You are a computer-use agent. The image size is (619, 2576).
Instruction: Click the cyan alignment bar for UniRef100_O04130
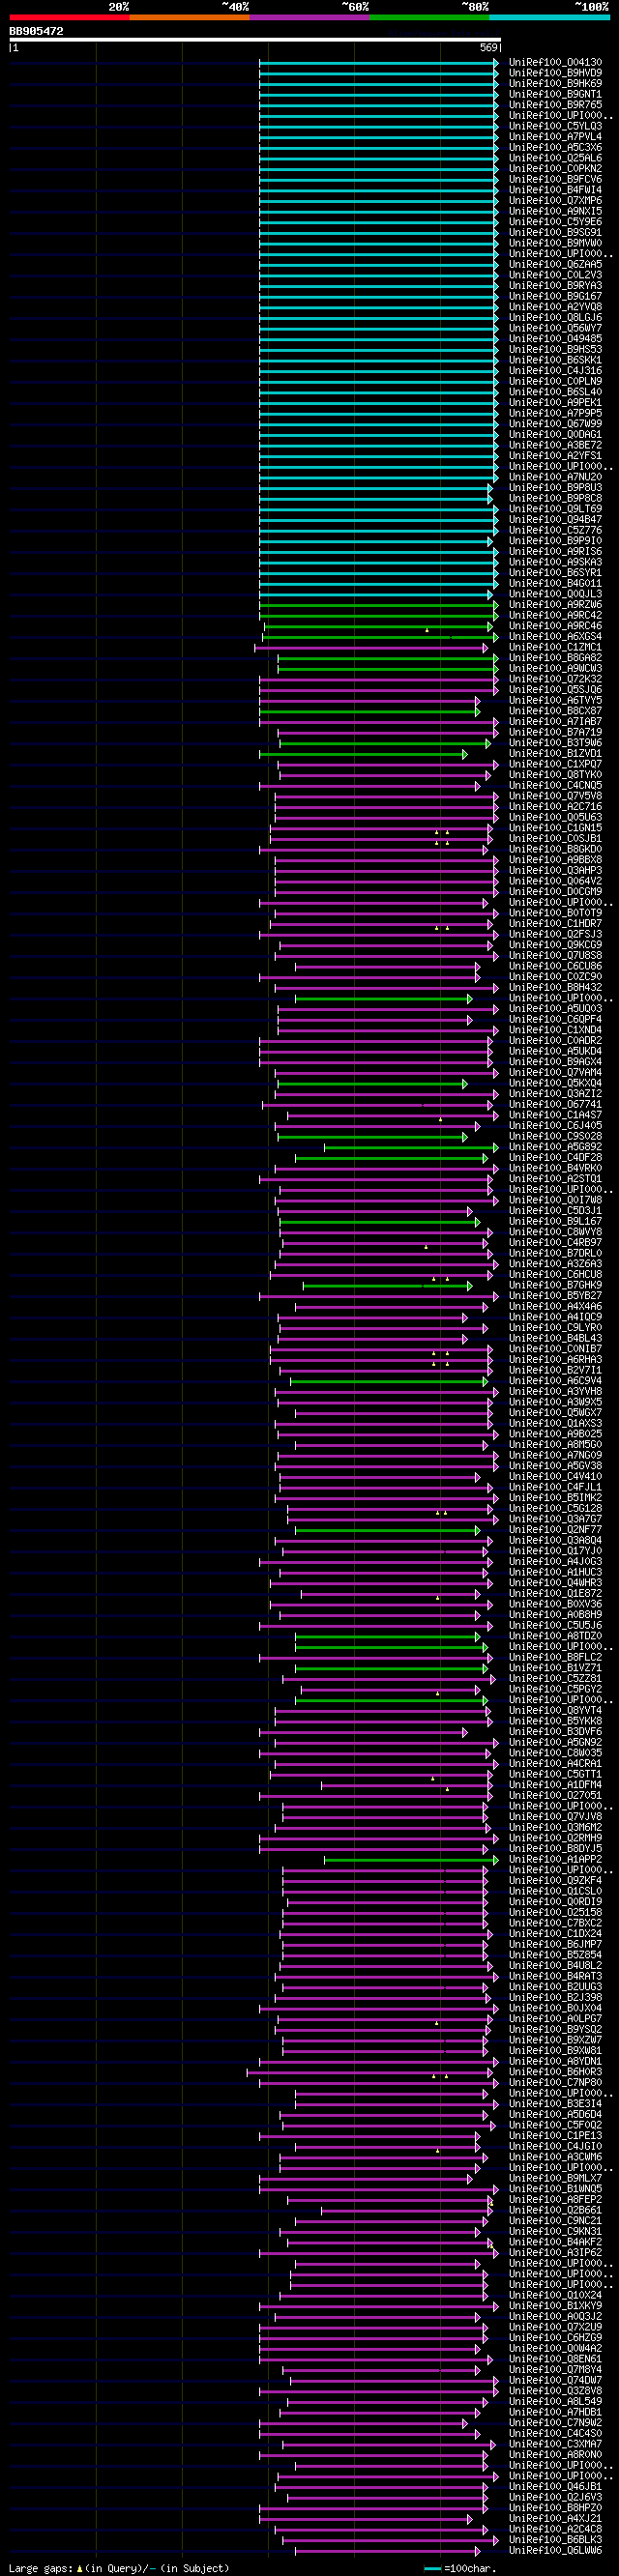point(378,63)
